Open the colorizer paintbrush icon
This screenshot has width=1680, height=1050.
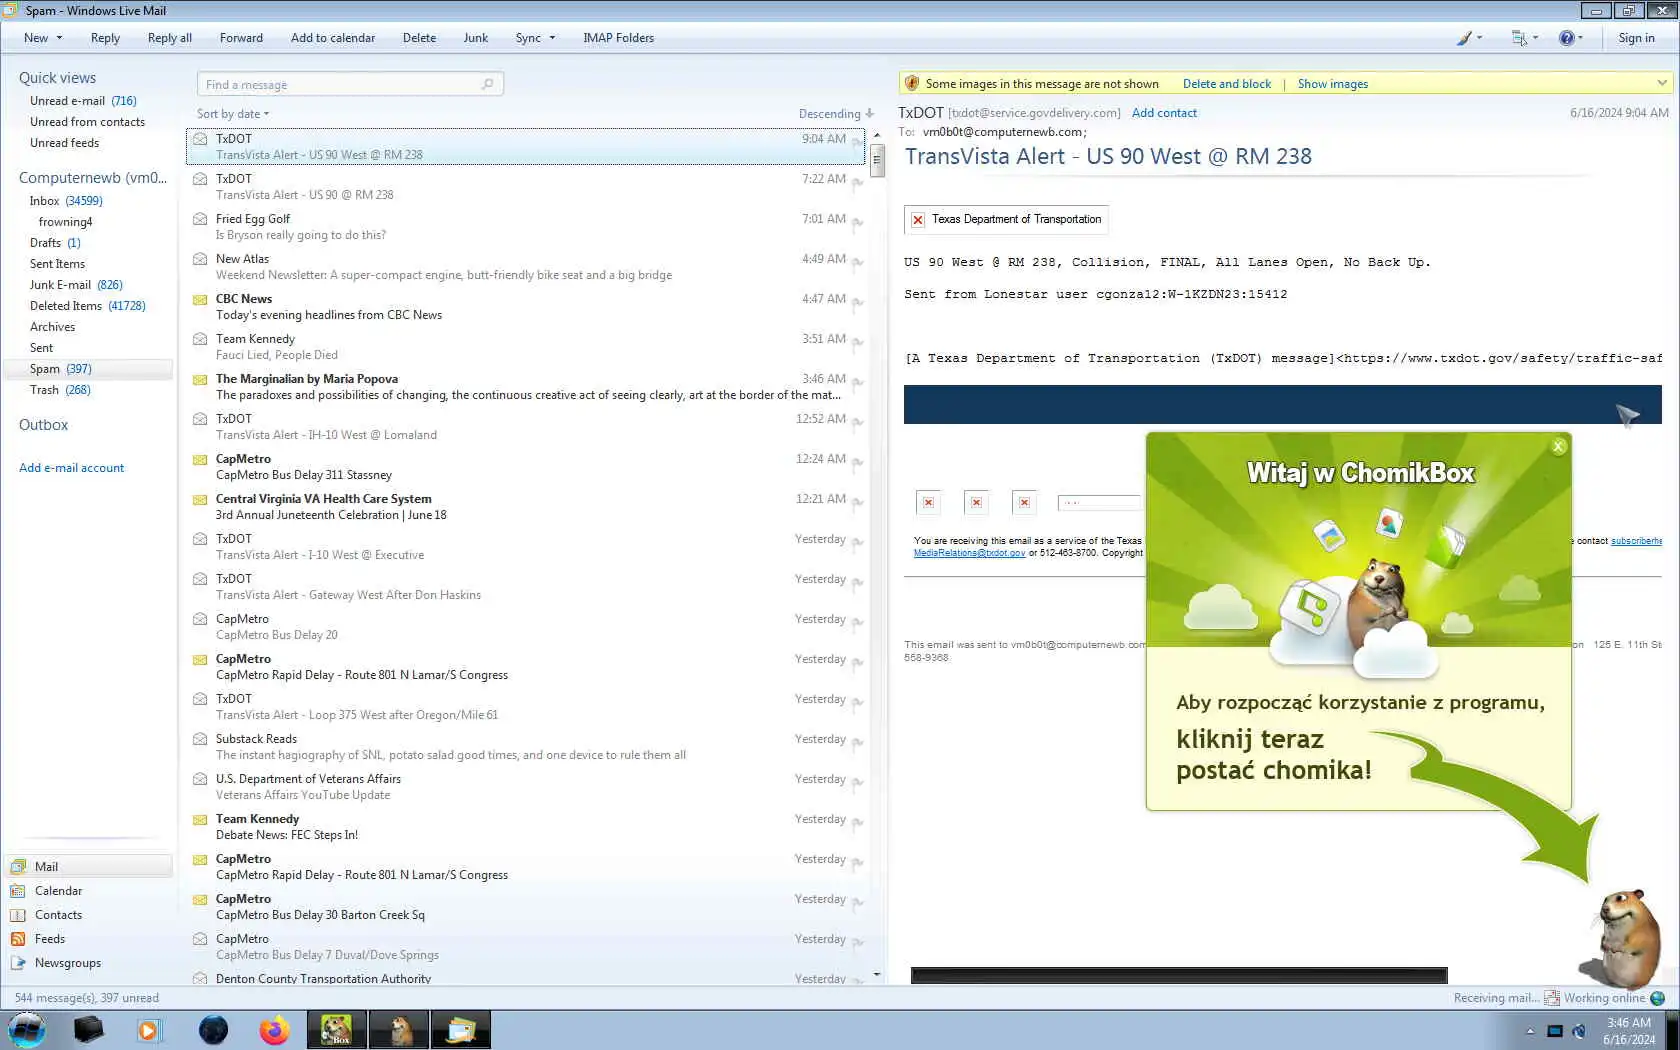click(x=1464, y=38)
